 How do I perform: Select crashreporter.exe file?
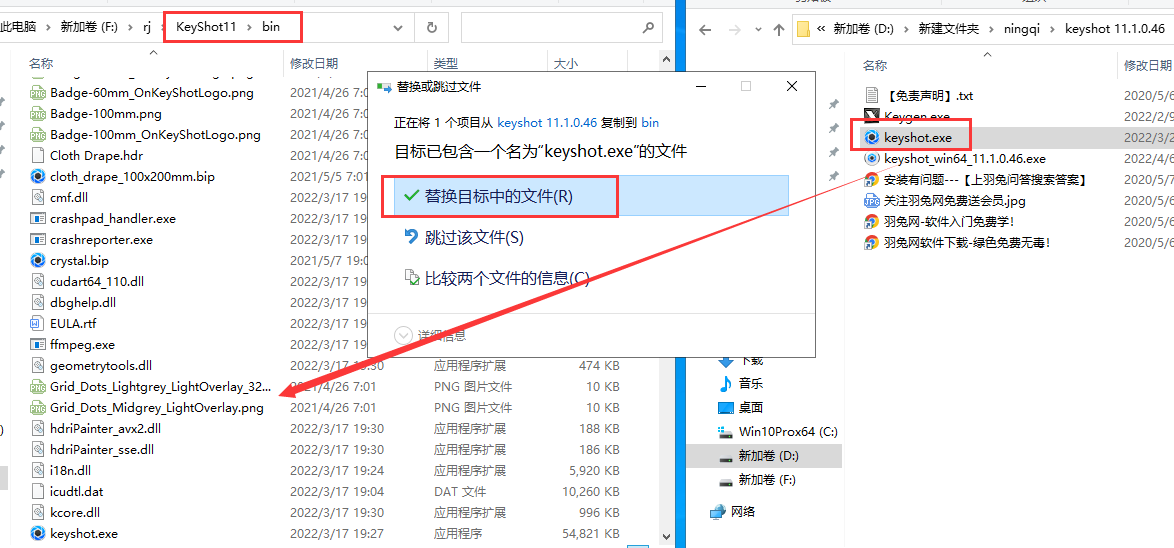101,240
